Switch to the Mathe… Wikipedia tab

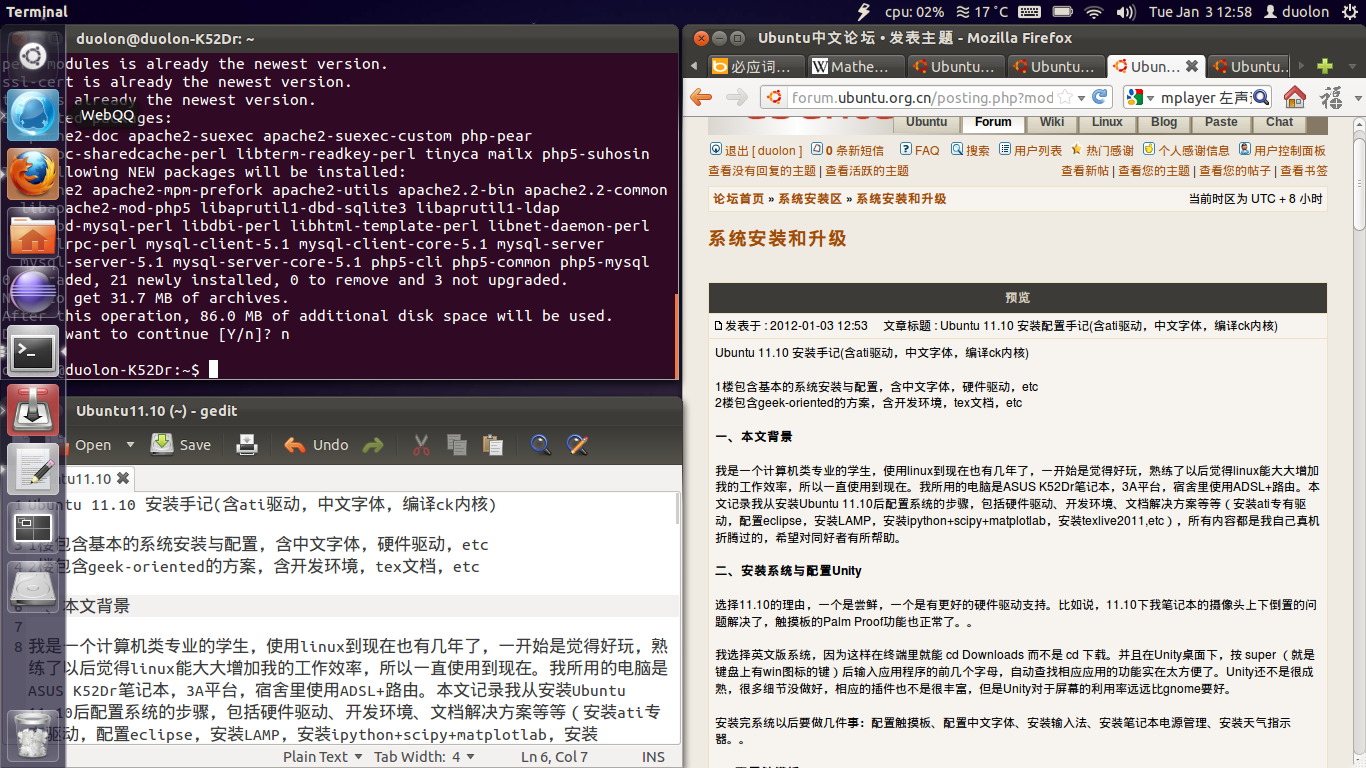pos(855,67)
